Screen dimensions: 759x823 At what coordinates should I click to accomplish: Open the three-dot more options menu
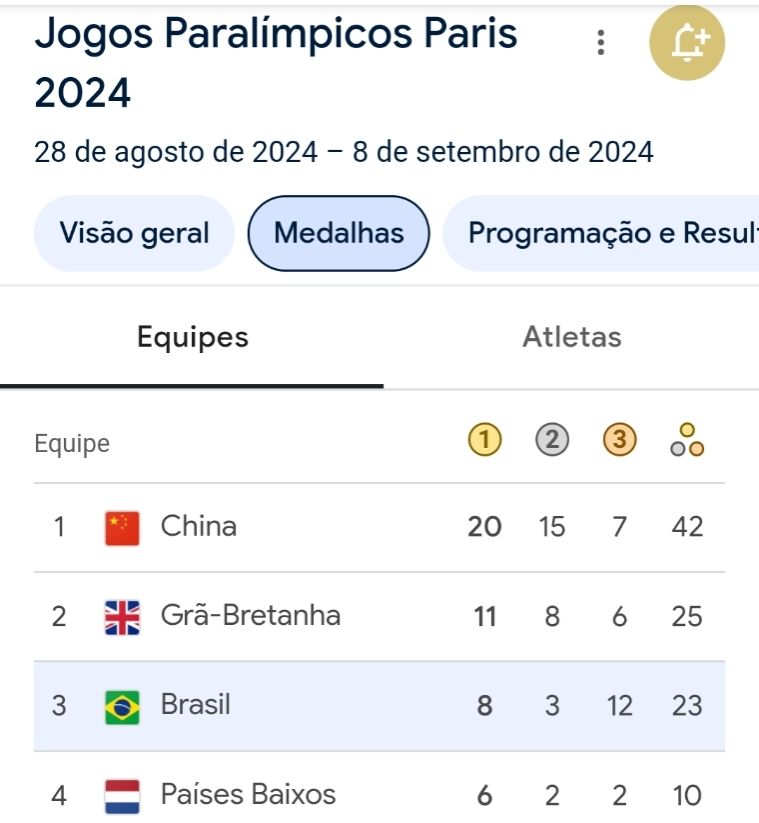point(600,42)
